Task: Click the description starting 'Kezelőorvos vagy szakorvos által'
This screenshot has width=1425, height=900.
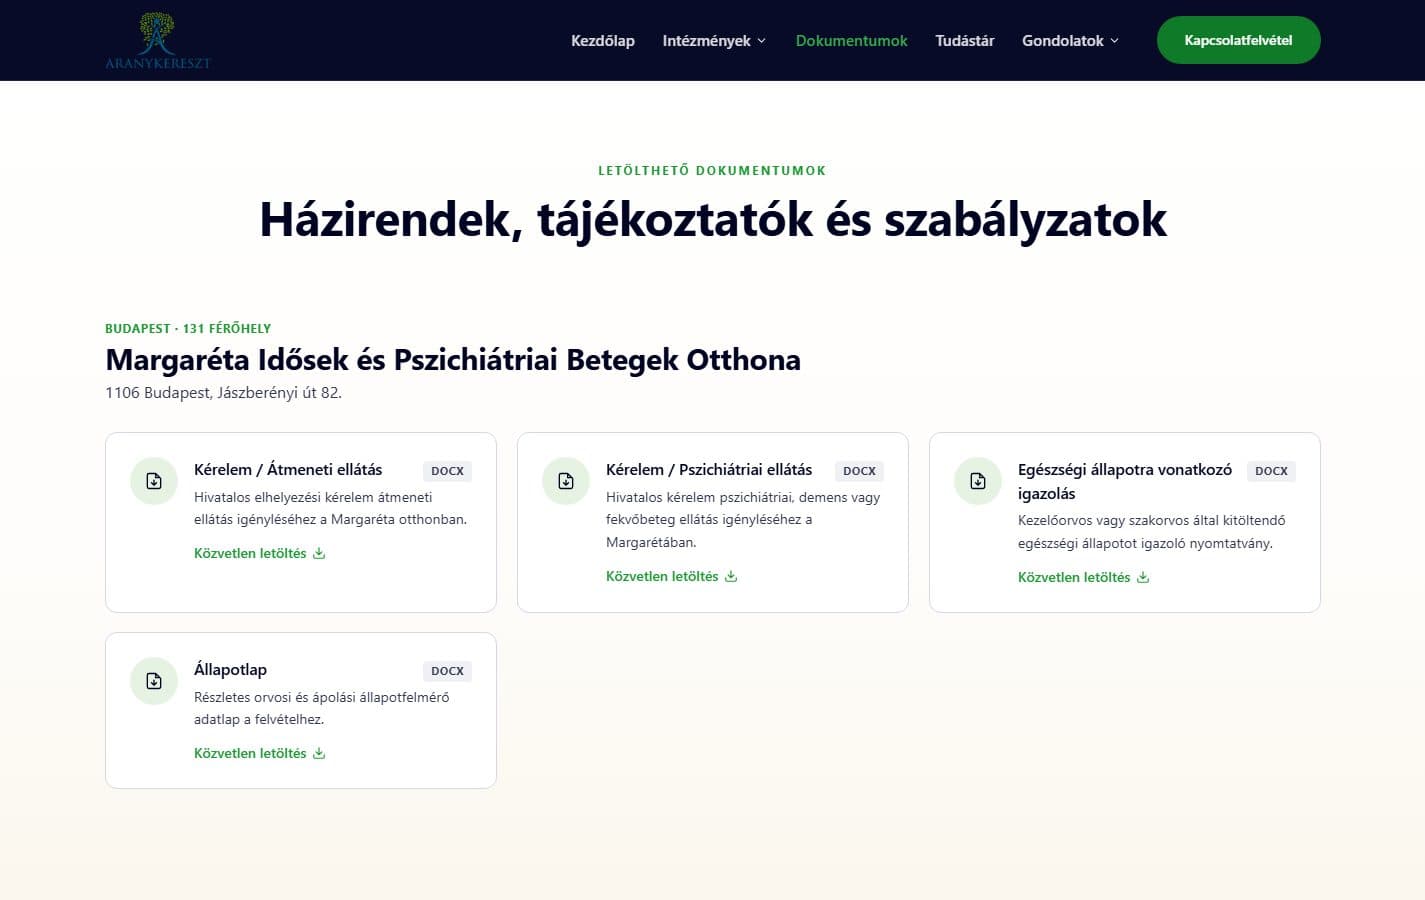Action: [x=1152, y=532]
